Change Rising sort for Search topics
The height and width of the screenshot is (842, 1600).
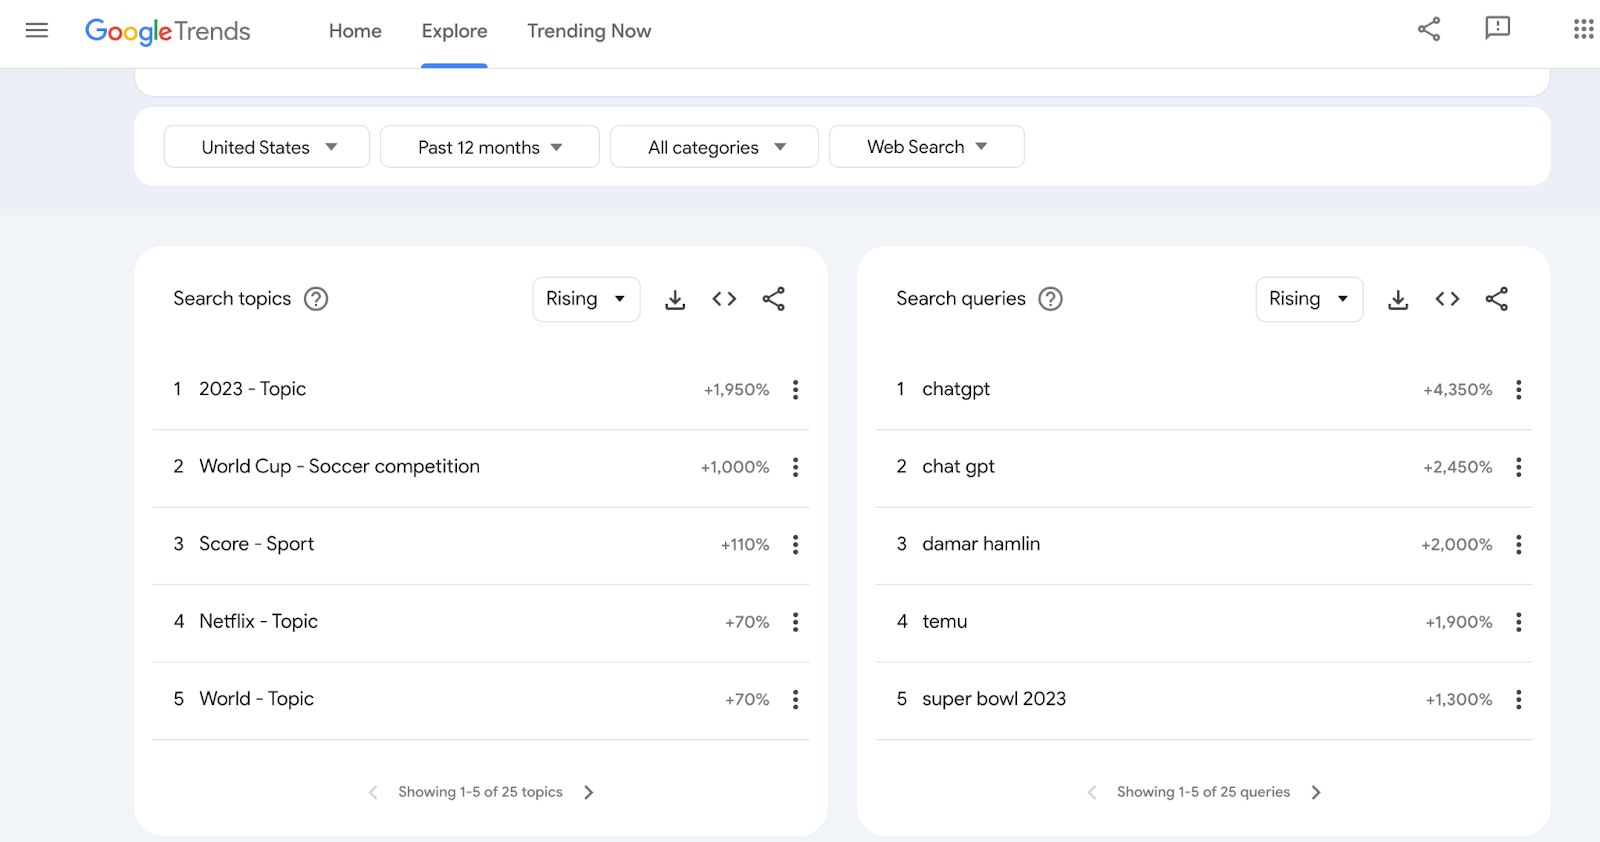586,299
